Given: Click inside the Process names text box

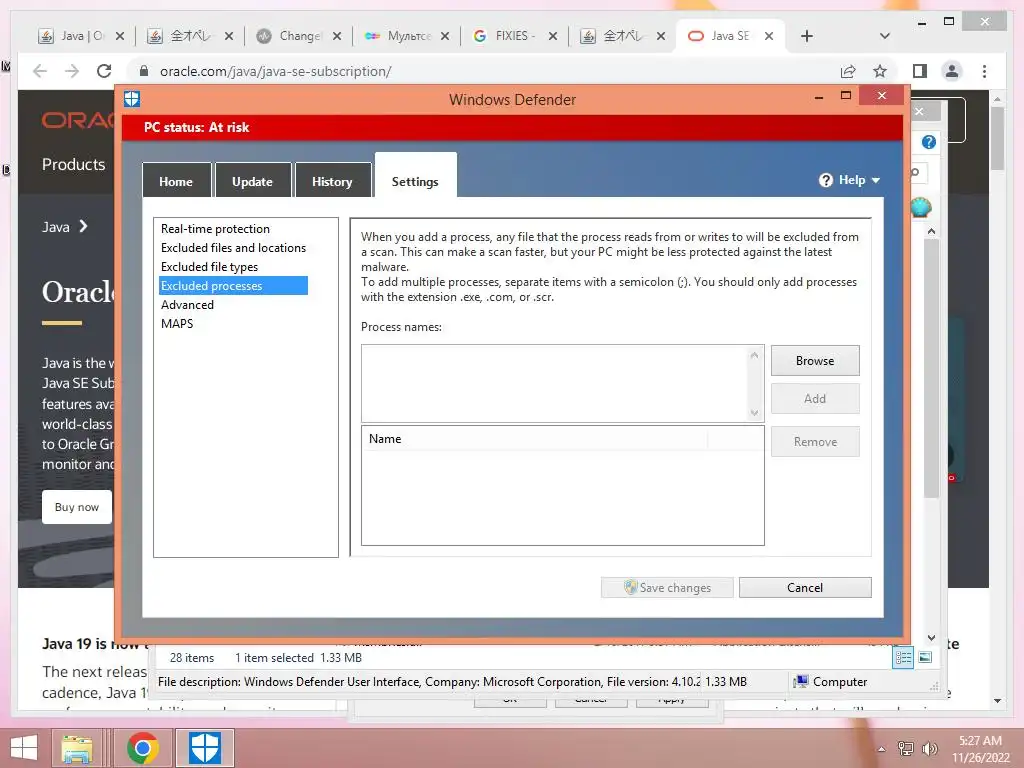Looking at the screenshot, I should coord(554,383).
